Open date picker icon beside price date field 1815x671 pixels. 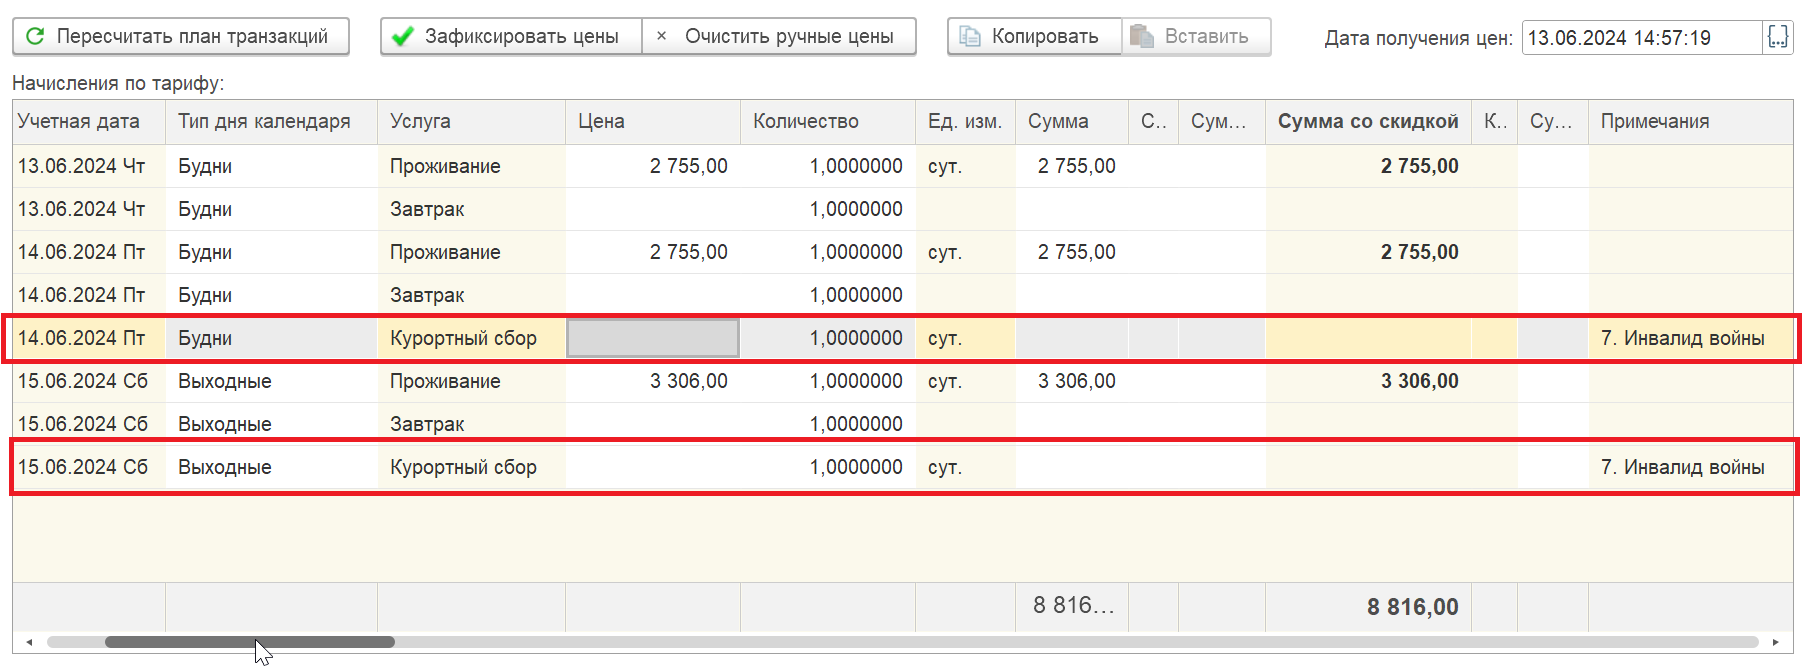[1778, 37]
